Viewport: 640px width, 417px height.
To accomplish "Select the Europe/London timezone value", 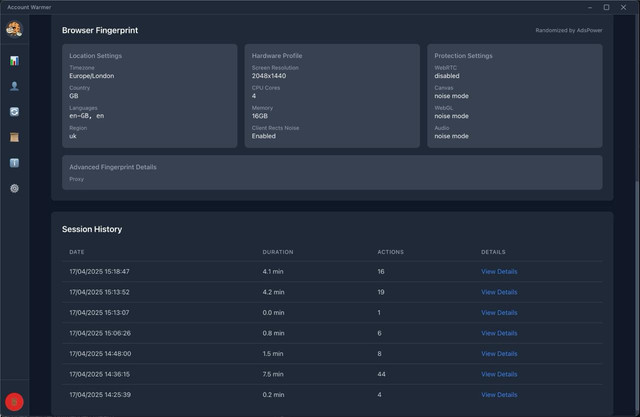I will pyautogui.click(x=91, y=76).
